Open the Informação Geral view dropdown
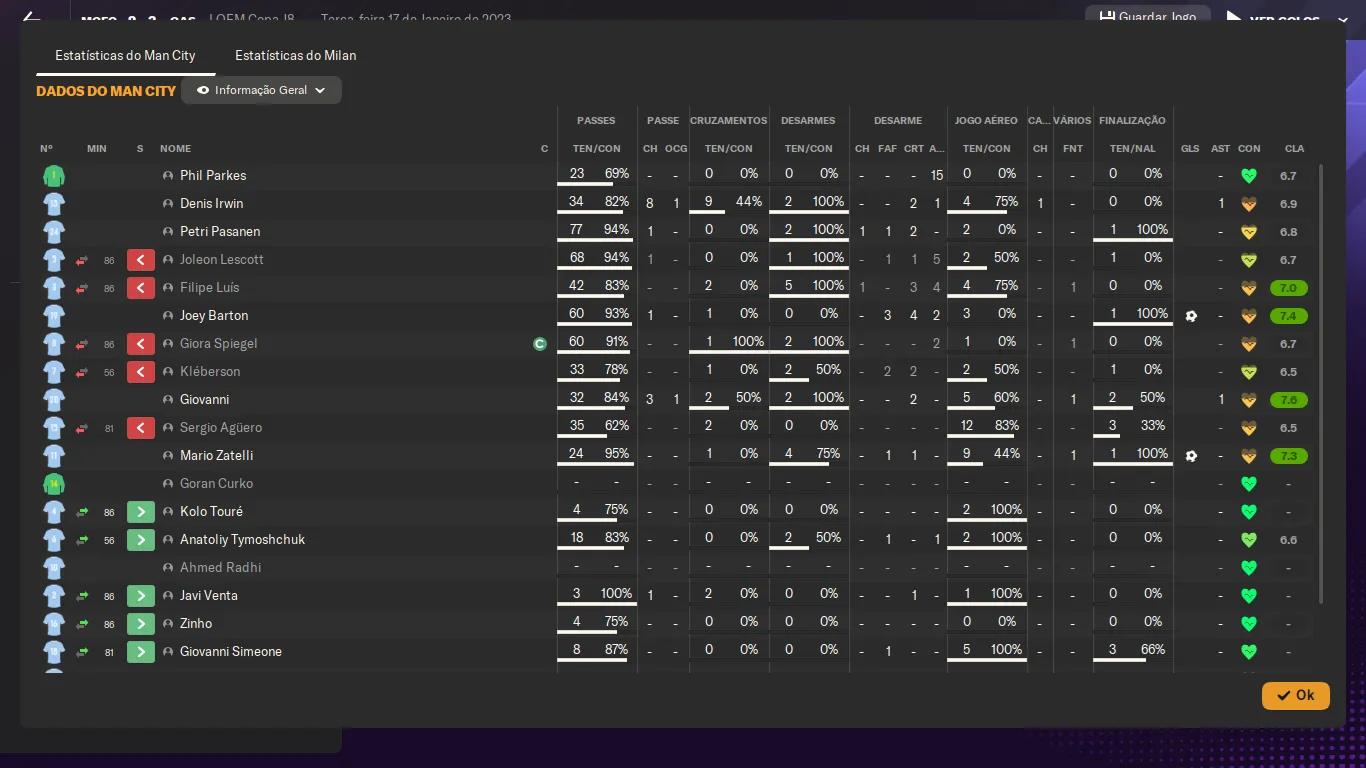1366x768 pixels. point(261,90)
